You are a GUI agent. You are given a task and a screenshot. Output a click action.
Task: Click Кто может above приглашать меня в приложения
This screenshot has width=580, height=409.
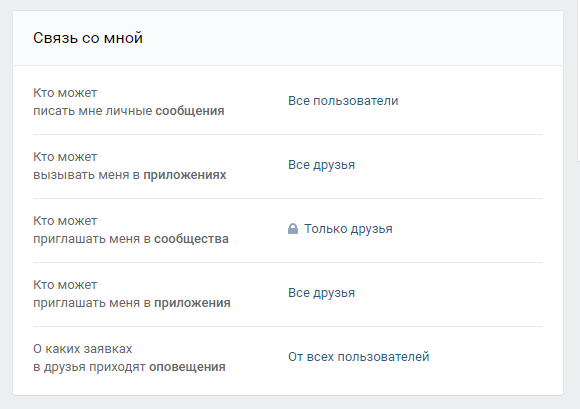[x=65, y=284]
